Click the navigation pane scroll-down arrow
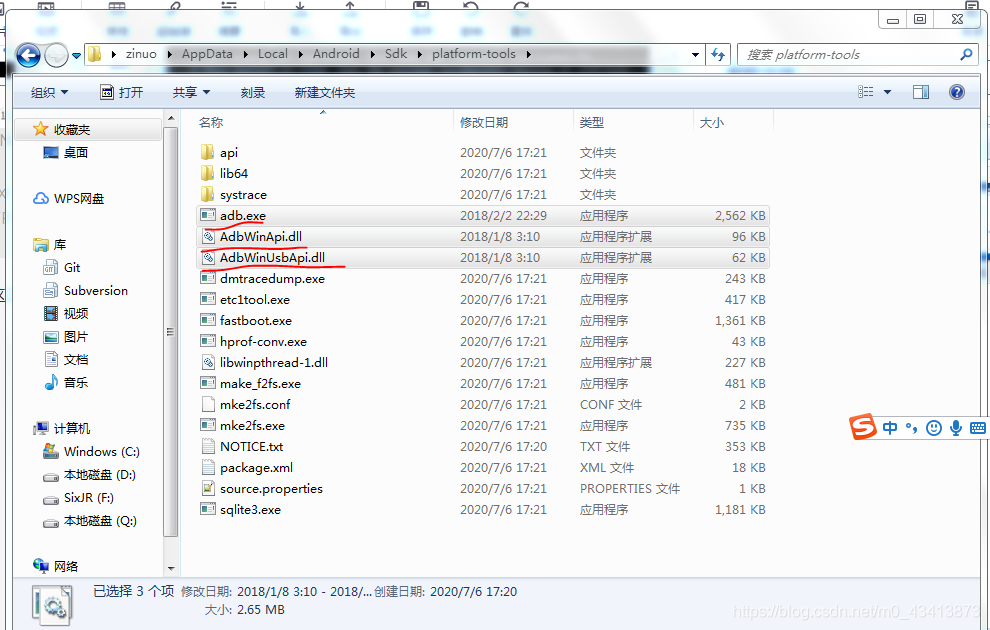Viewport: 990px width, 630px height. (x=171, y=568)
